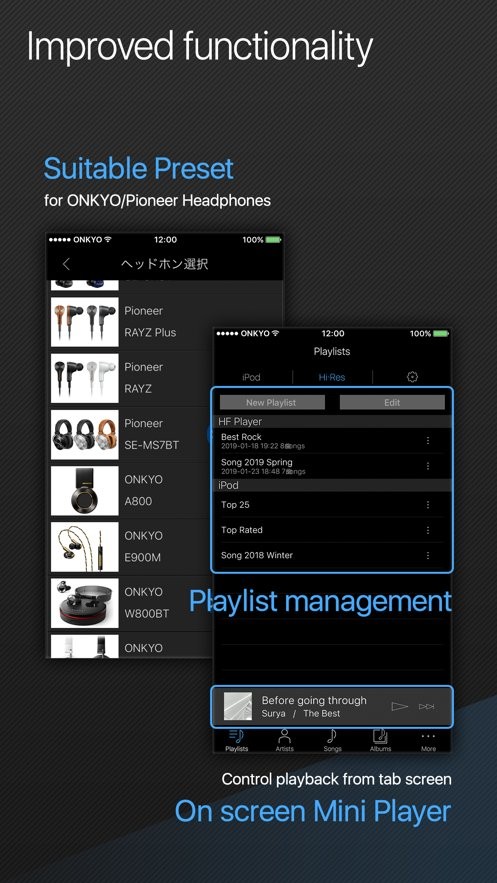Select ONKYO E900M earphone thumbnail
The width and height of the screenshot is (497, 883).
(84, 547)
